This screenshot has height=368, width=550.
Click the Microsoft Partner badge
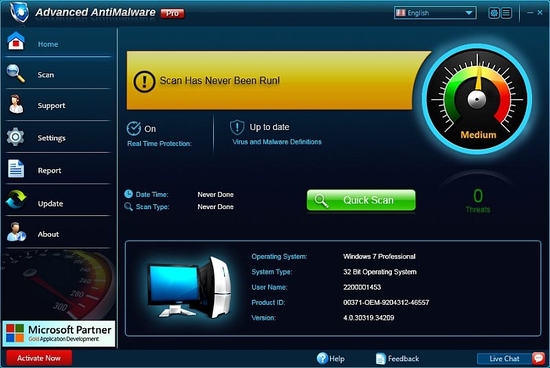tap(59, 333)
